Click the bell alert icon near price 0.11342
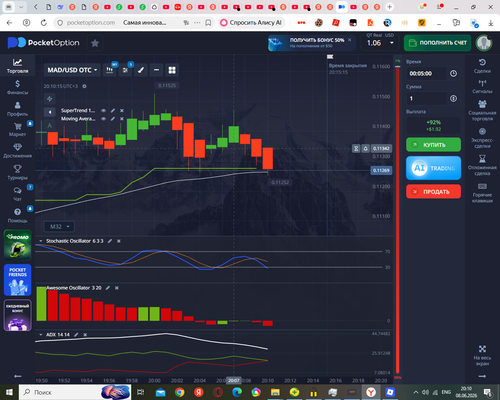Viewport: 500px width, 400px height. (365, 148)
